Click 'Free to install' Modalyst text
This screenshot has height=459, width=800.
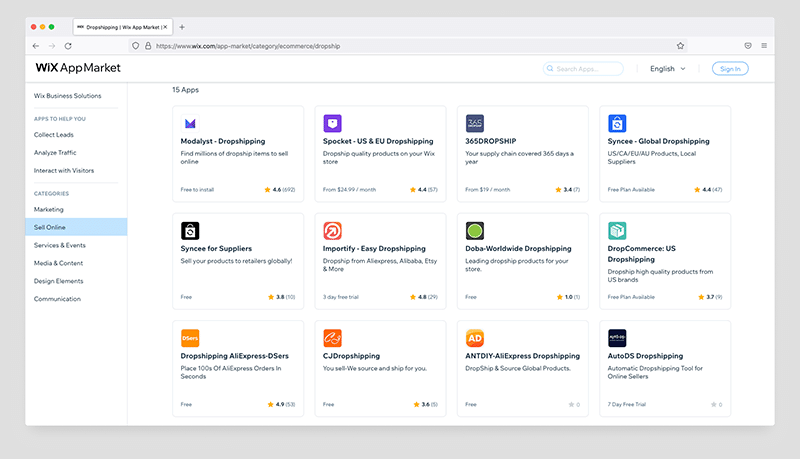coord(197,190)
